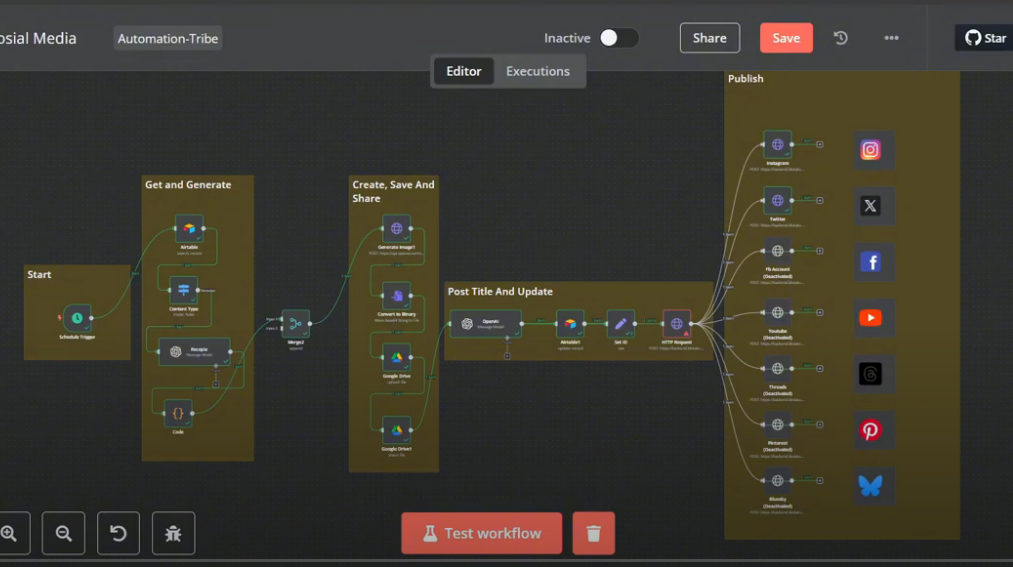Select the Youtube deactivated node
The height and width of the screenshot is (567, 1013).
[x=777, y=313]
